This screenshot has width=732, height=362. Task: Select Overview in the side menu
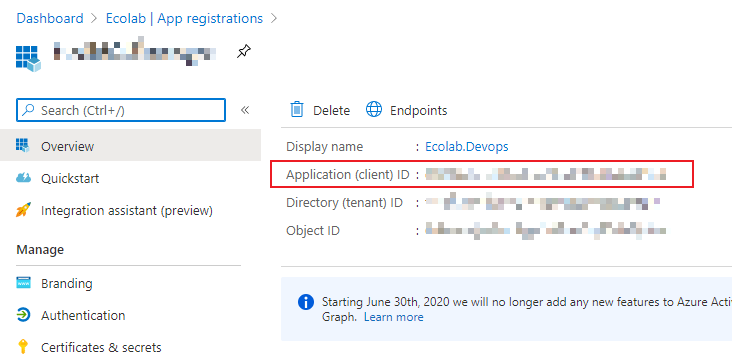pyautogui.click(x=130, y=146)
